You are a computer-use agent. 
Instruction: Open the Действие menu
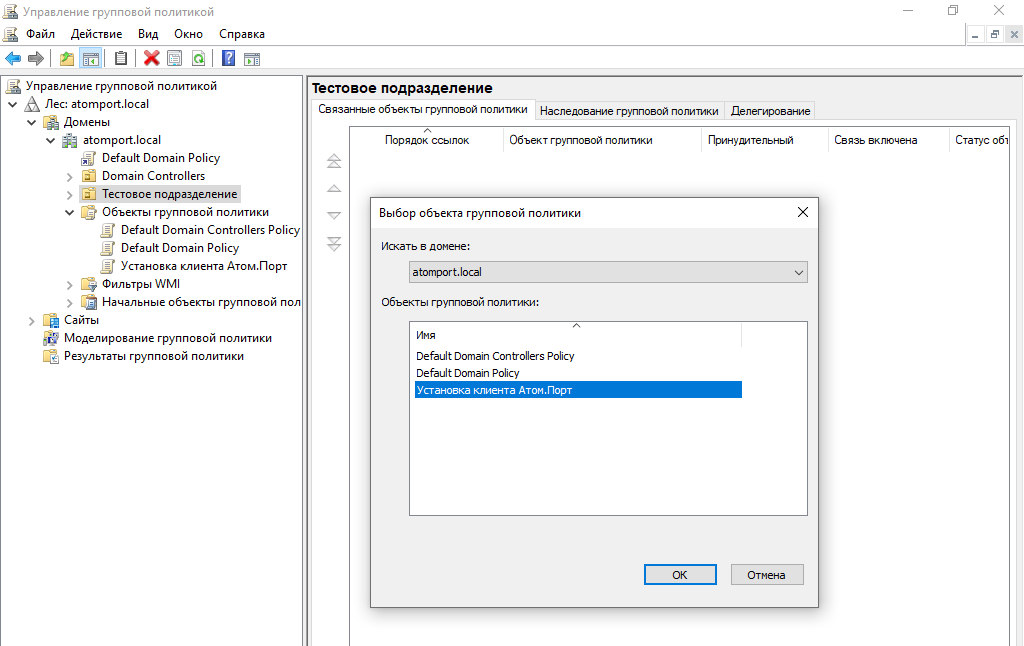pos(96,34)
